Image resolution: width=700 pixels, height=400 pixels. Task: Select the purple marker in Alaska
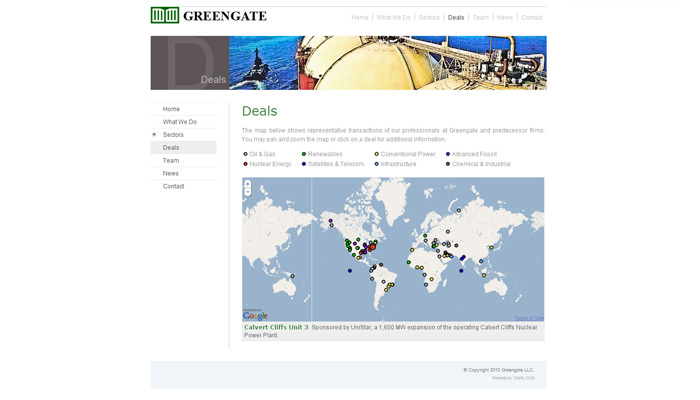[330, 221]
